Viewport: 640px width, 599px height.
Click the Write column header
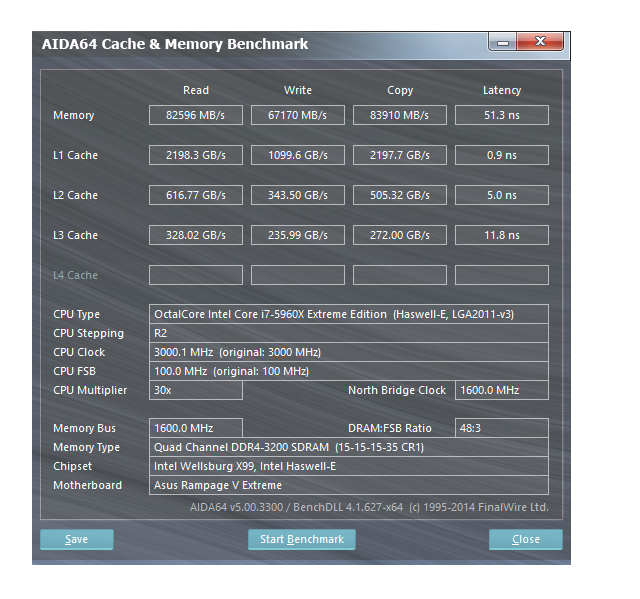(x=298, y=90)
